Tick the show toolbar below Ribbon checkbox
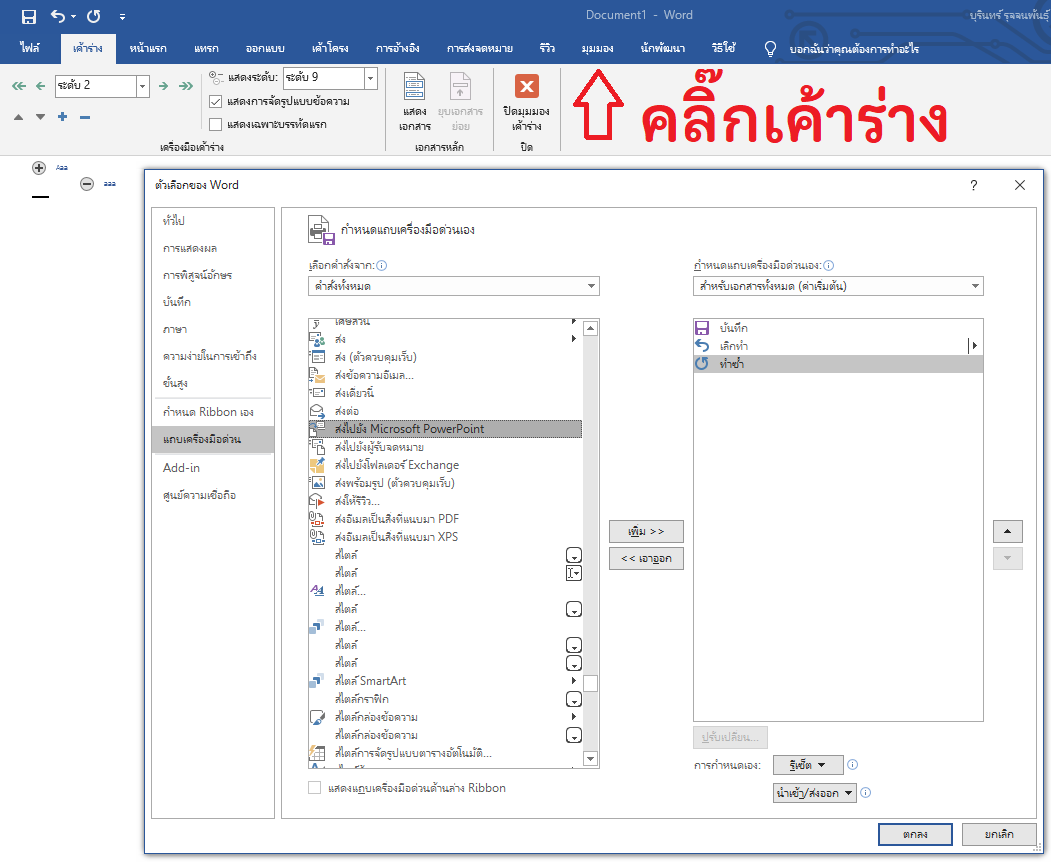1051x866 pixels. click(x=315, y=788)
